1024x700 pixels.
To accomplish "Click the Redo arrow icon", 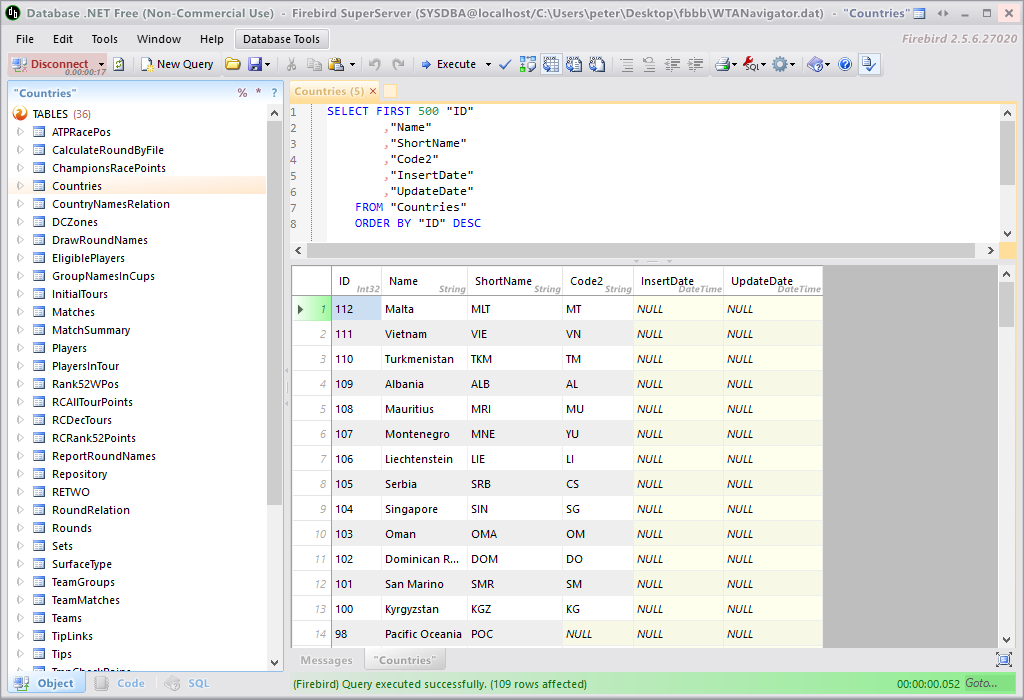I will 398,64.
